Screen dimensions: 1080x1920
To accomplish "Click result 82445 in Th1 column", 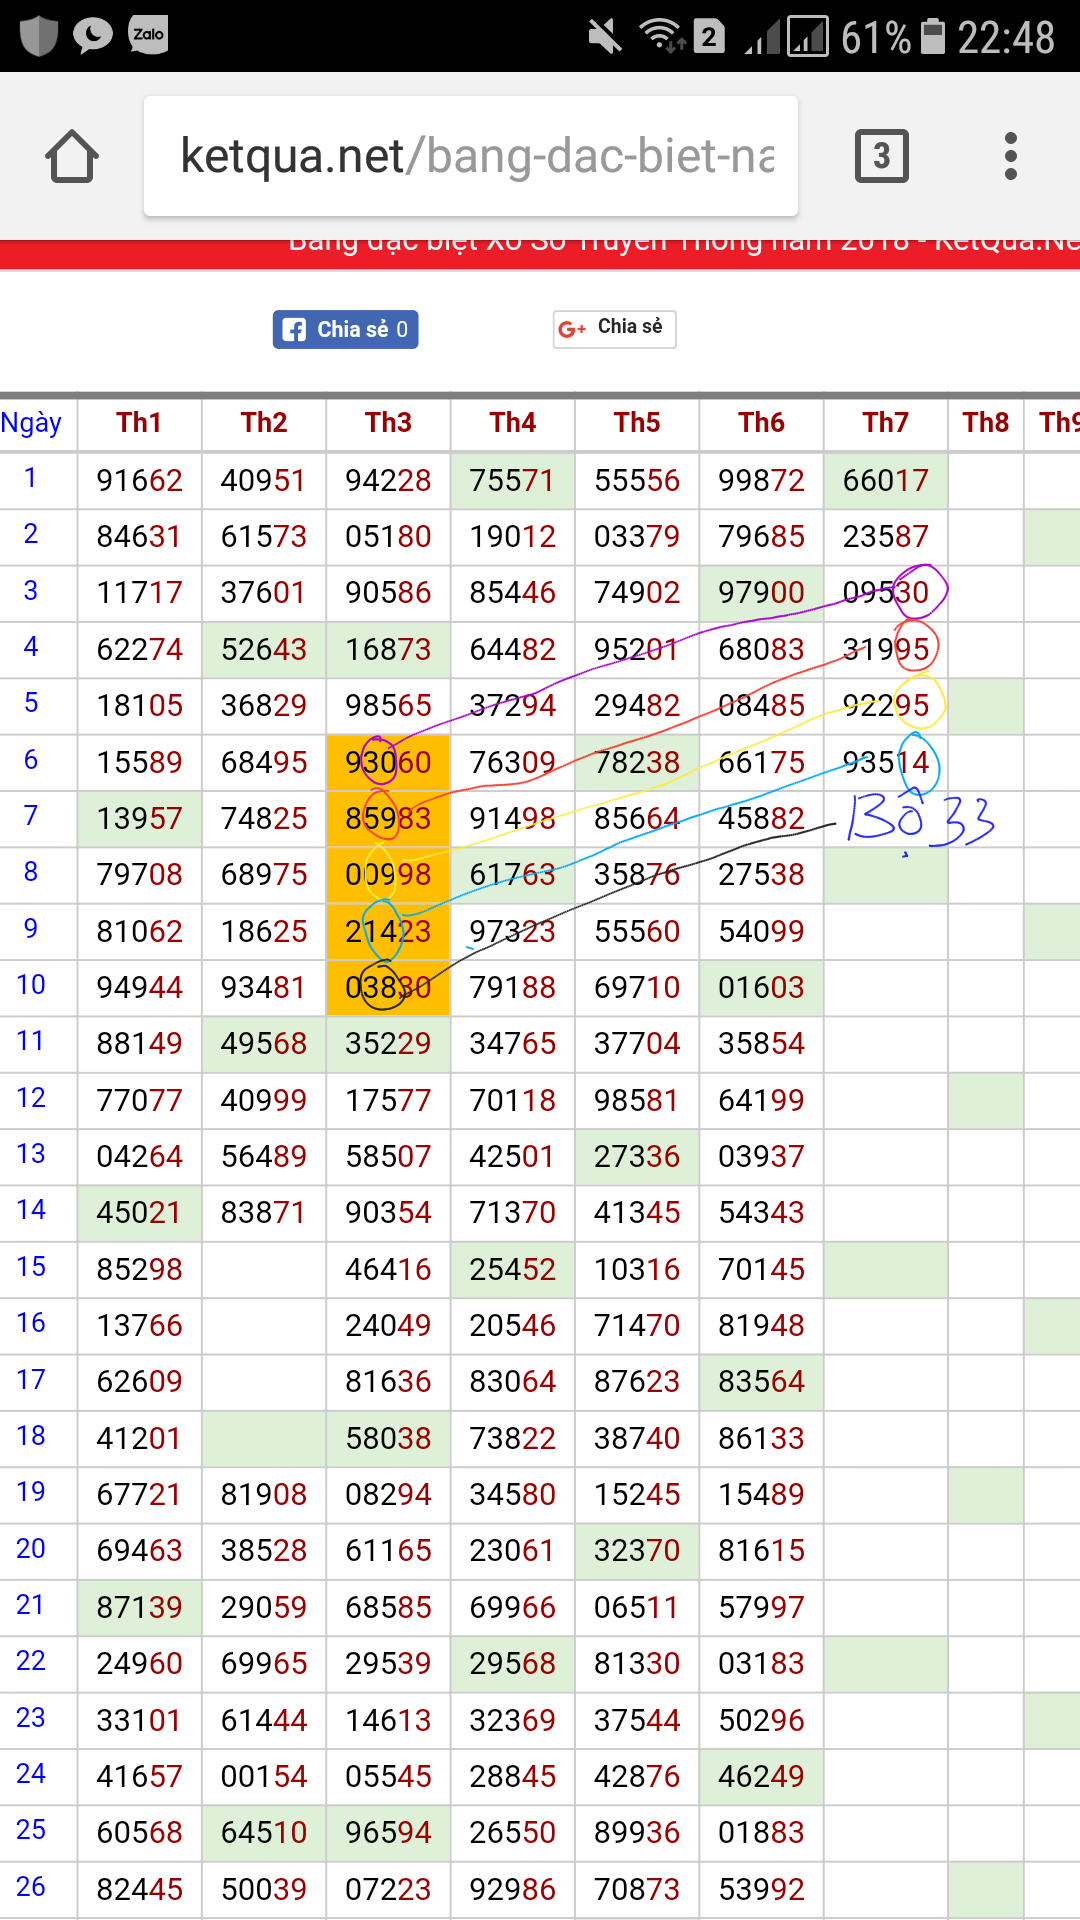I will pyautogui.click(x=139, y=1890).
